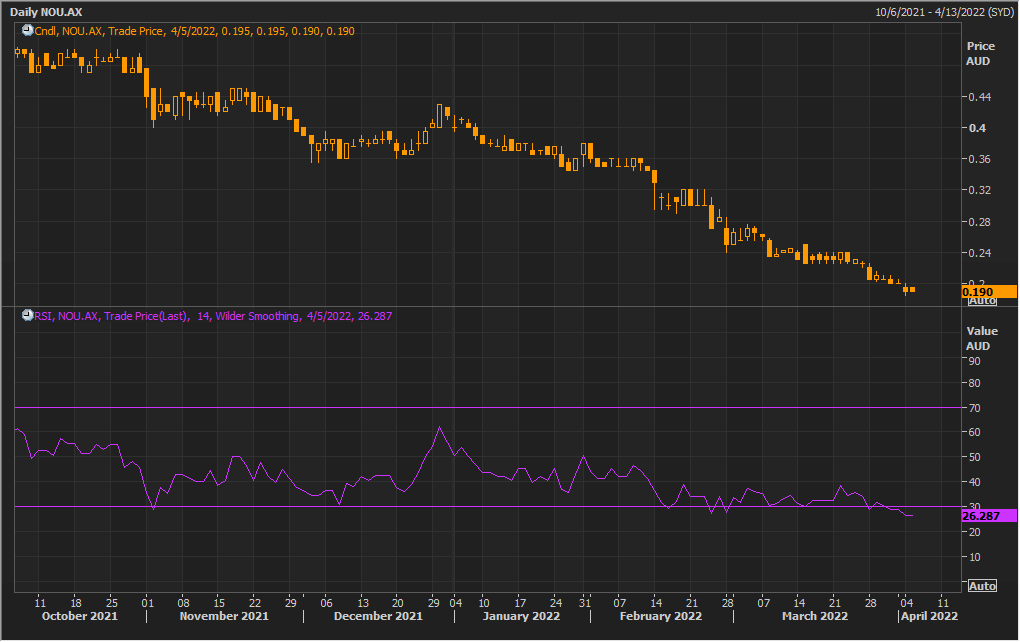Click the 01 date tick in November
Image resolution: width=1020 pixels, height=642 pixels.
148,602
